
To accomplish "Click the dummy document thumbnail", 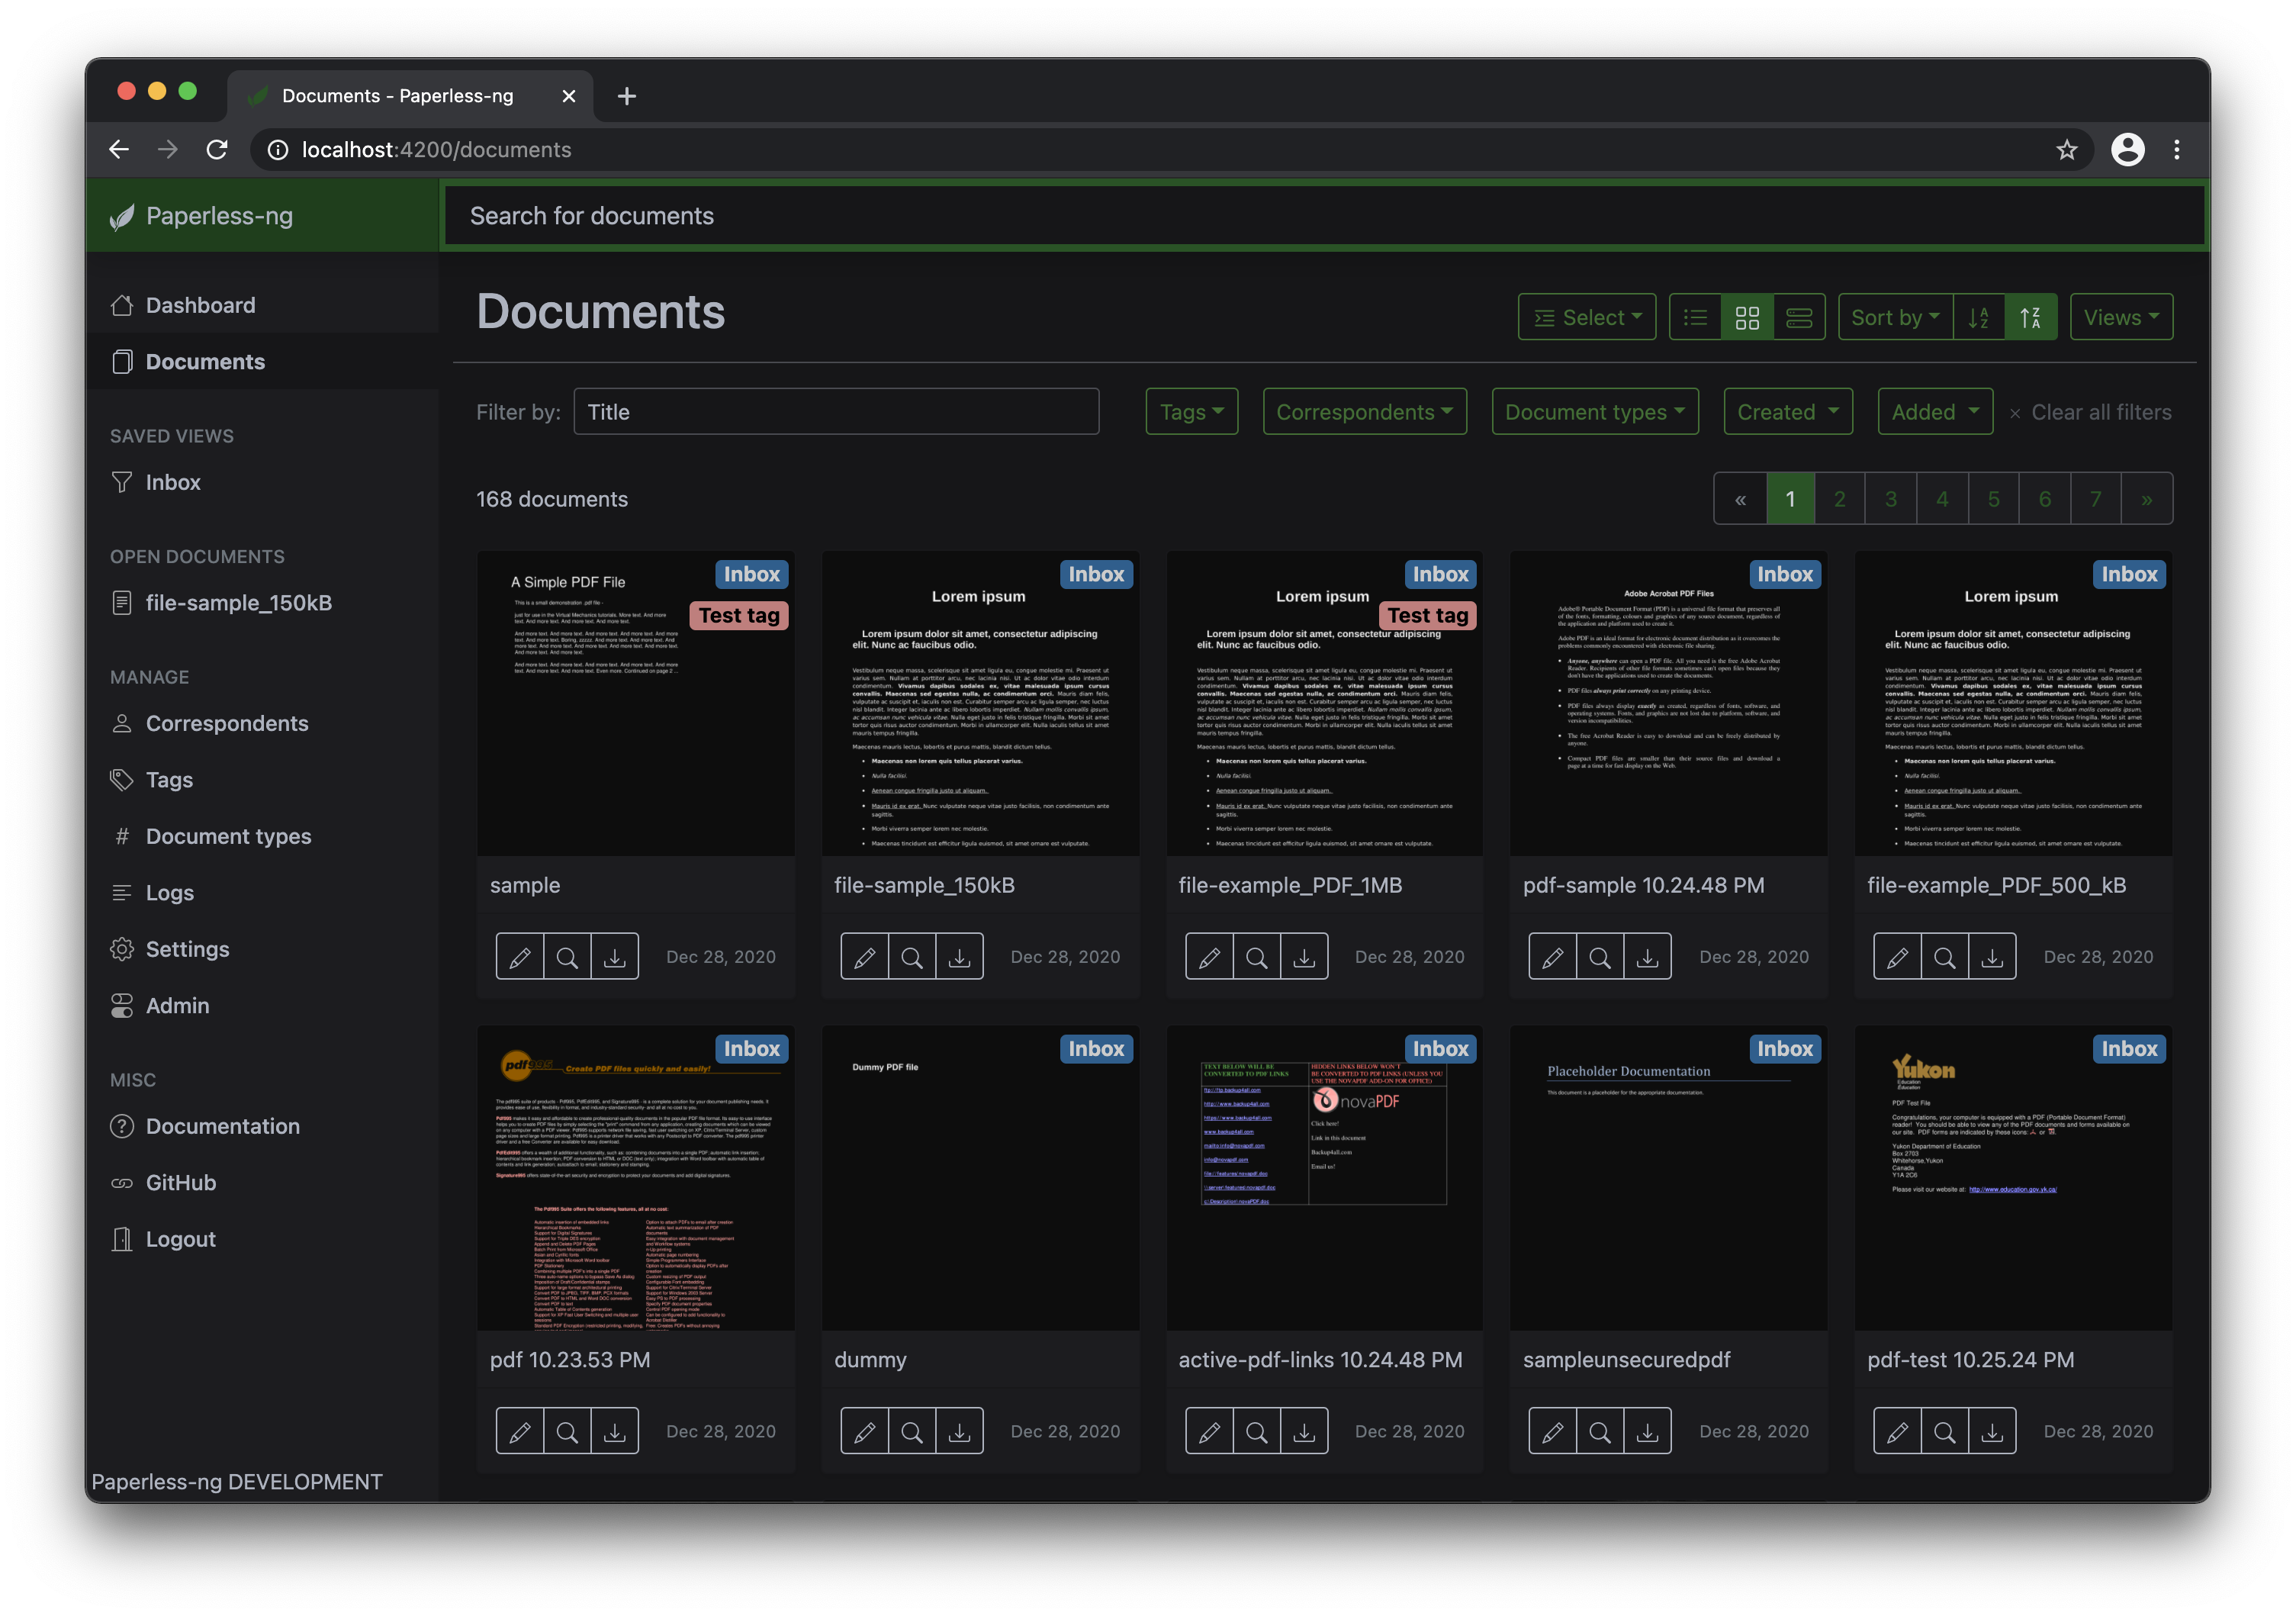I will [x=980, y=1180].
